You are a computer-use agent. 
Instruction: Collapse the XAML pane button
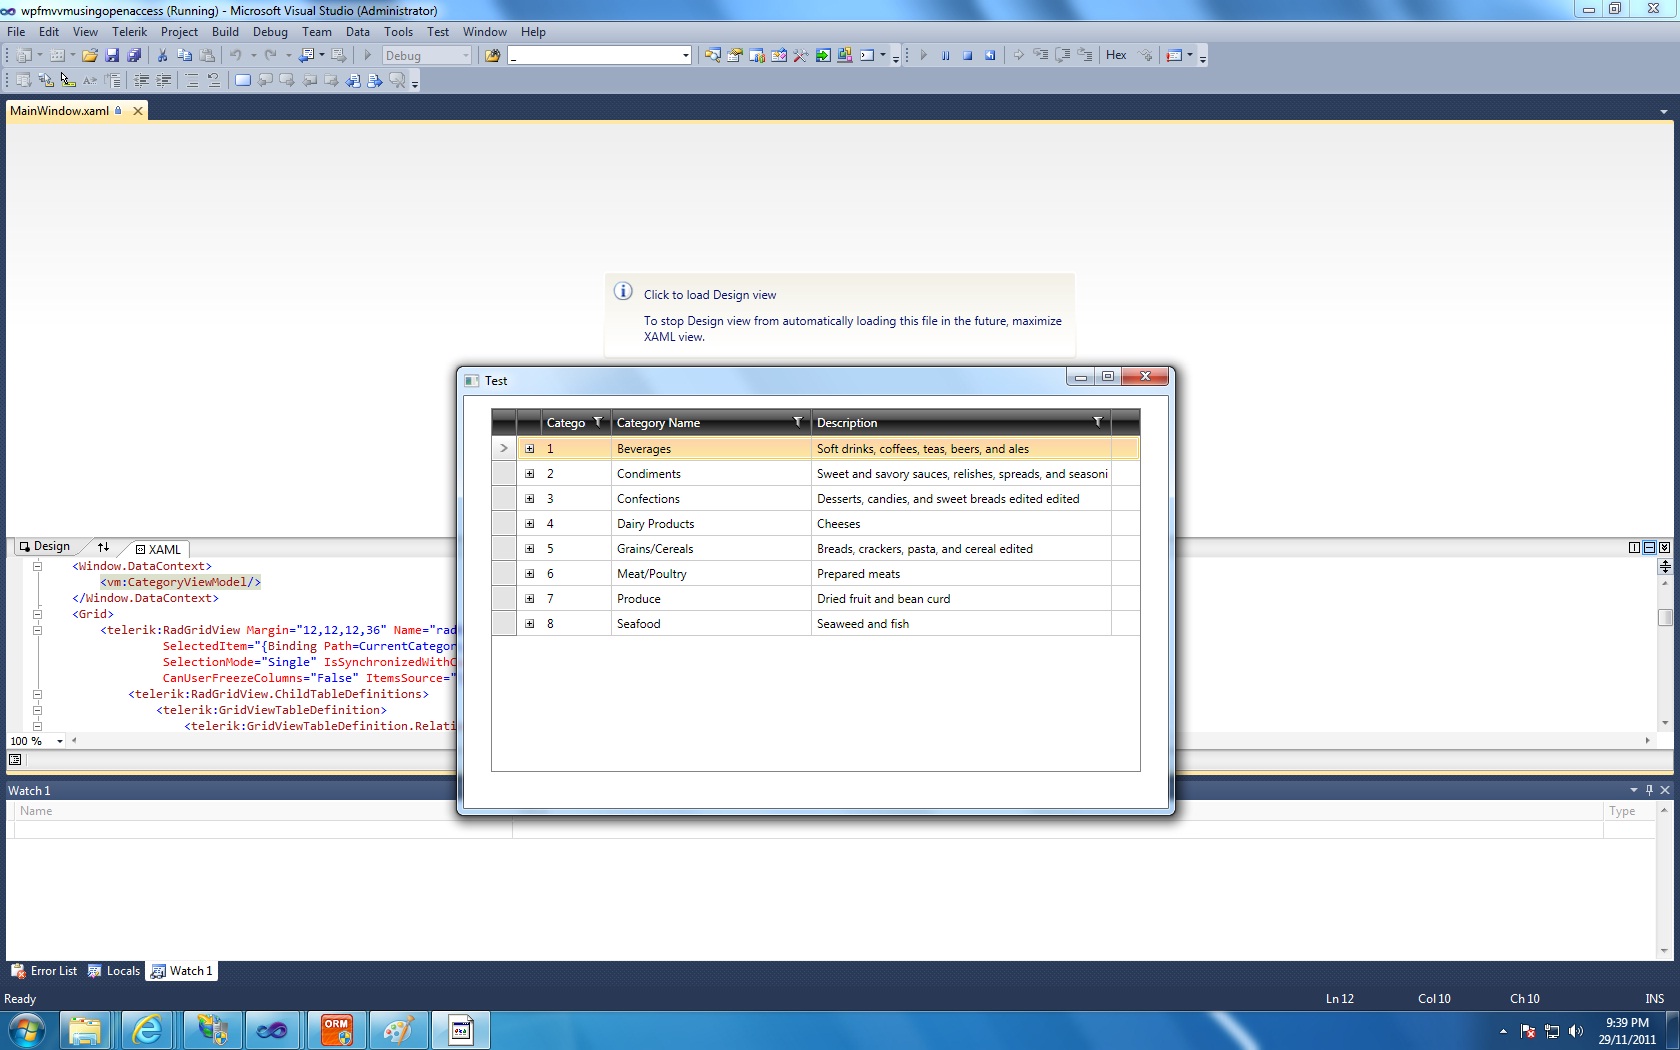click(x=1664, y=547)
